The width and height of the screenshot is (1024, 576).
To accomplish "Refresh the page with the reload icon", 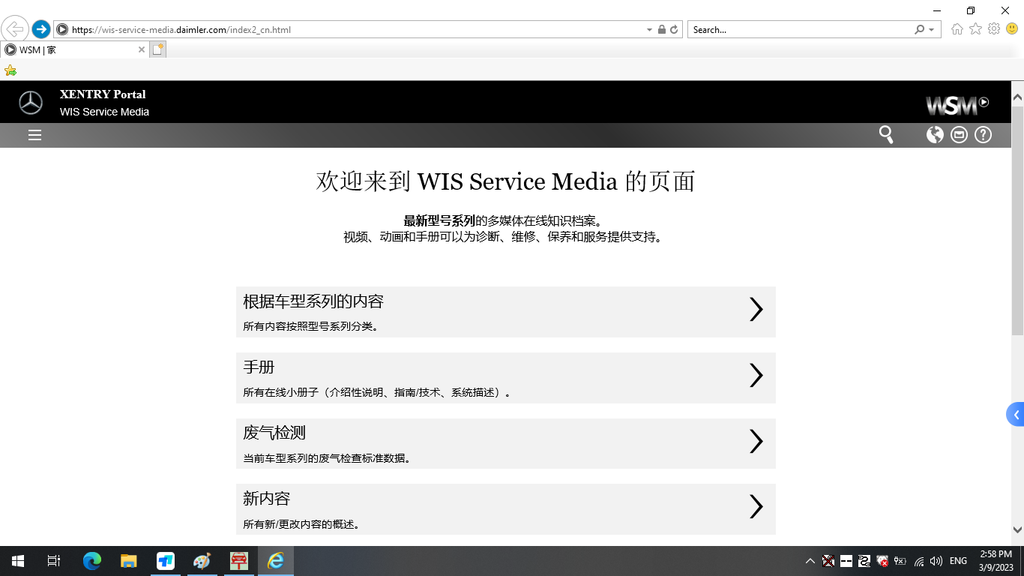I will coord(674,30).
